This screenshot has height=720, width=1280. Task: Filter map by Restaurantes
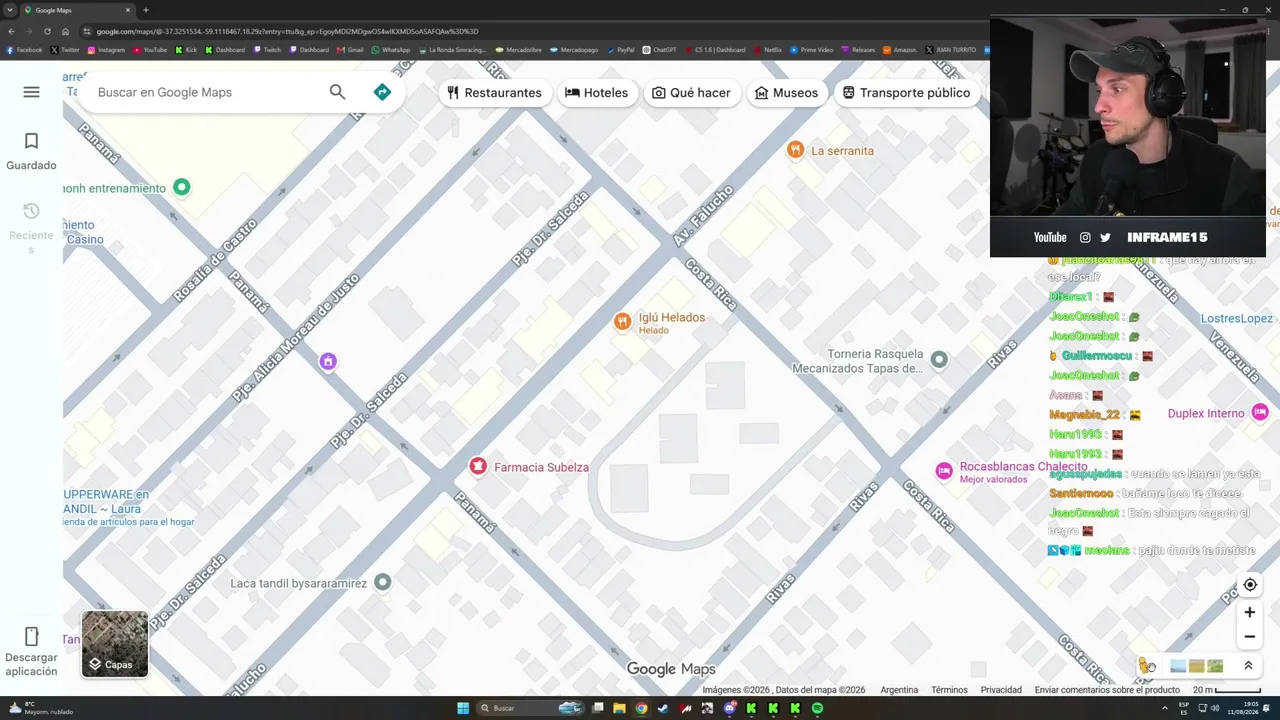pos(494,93)
